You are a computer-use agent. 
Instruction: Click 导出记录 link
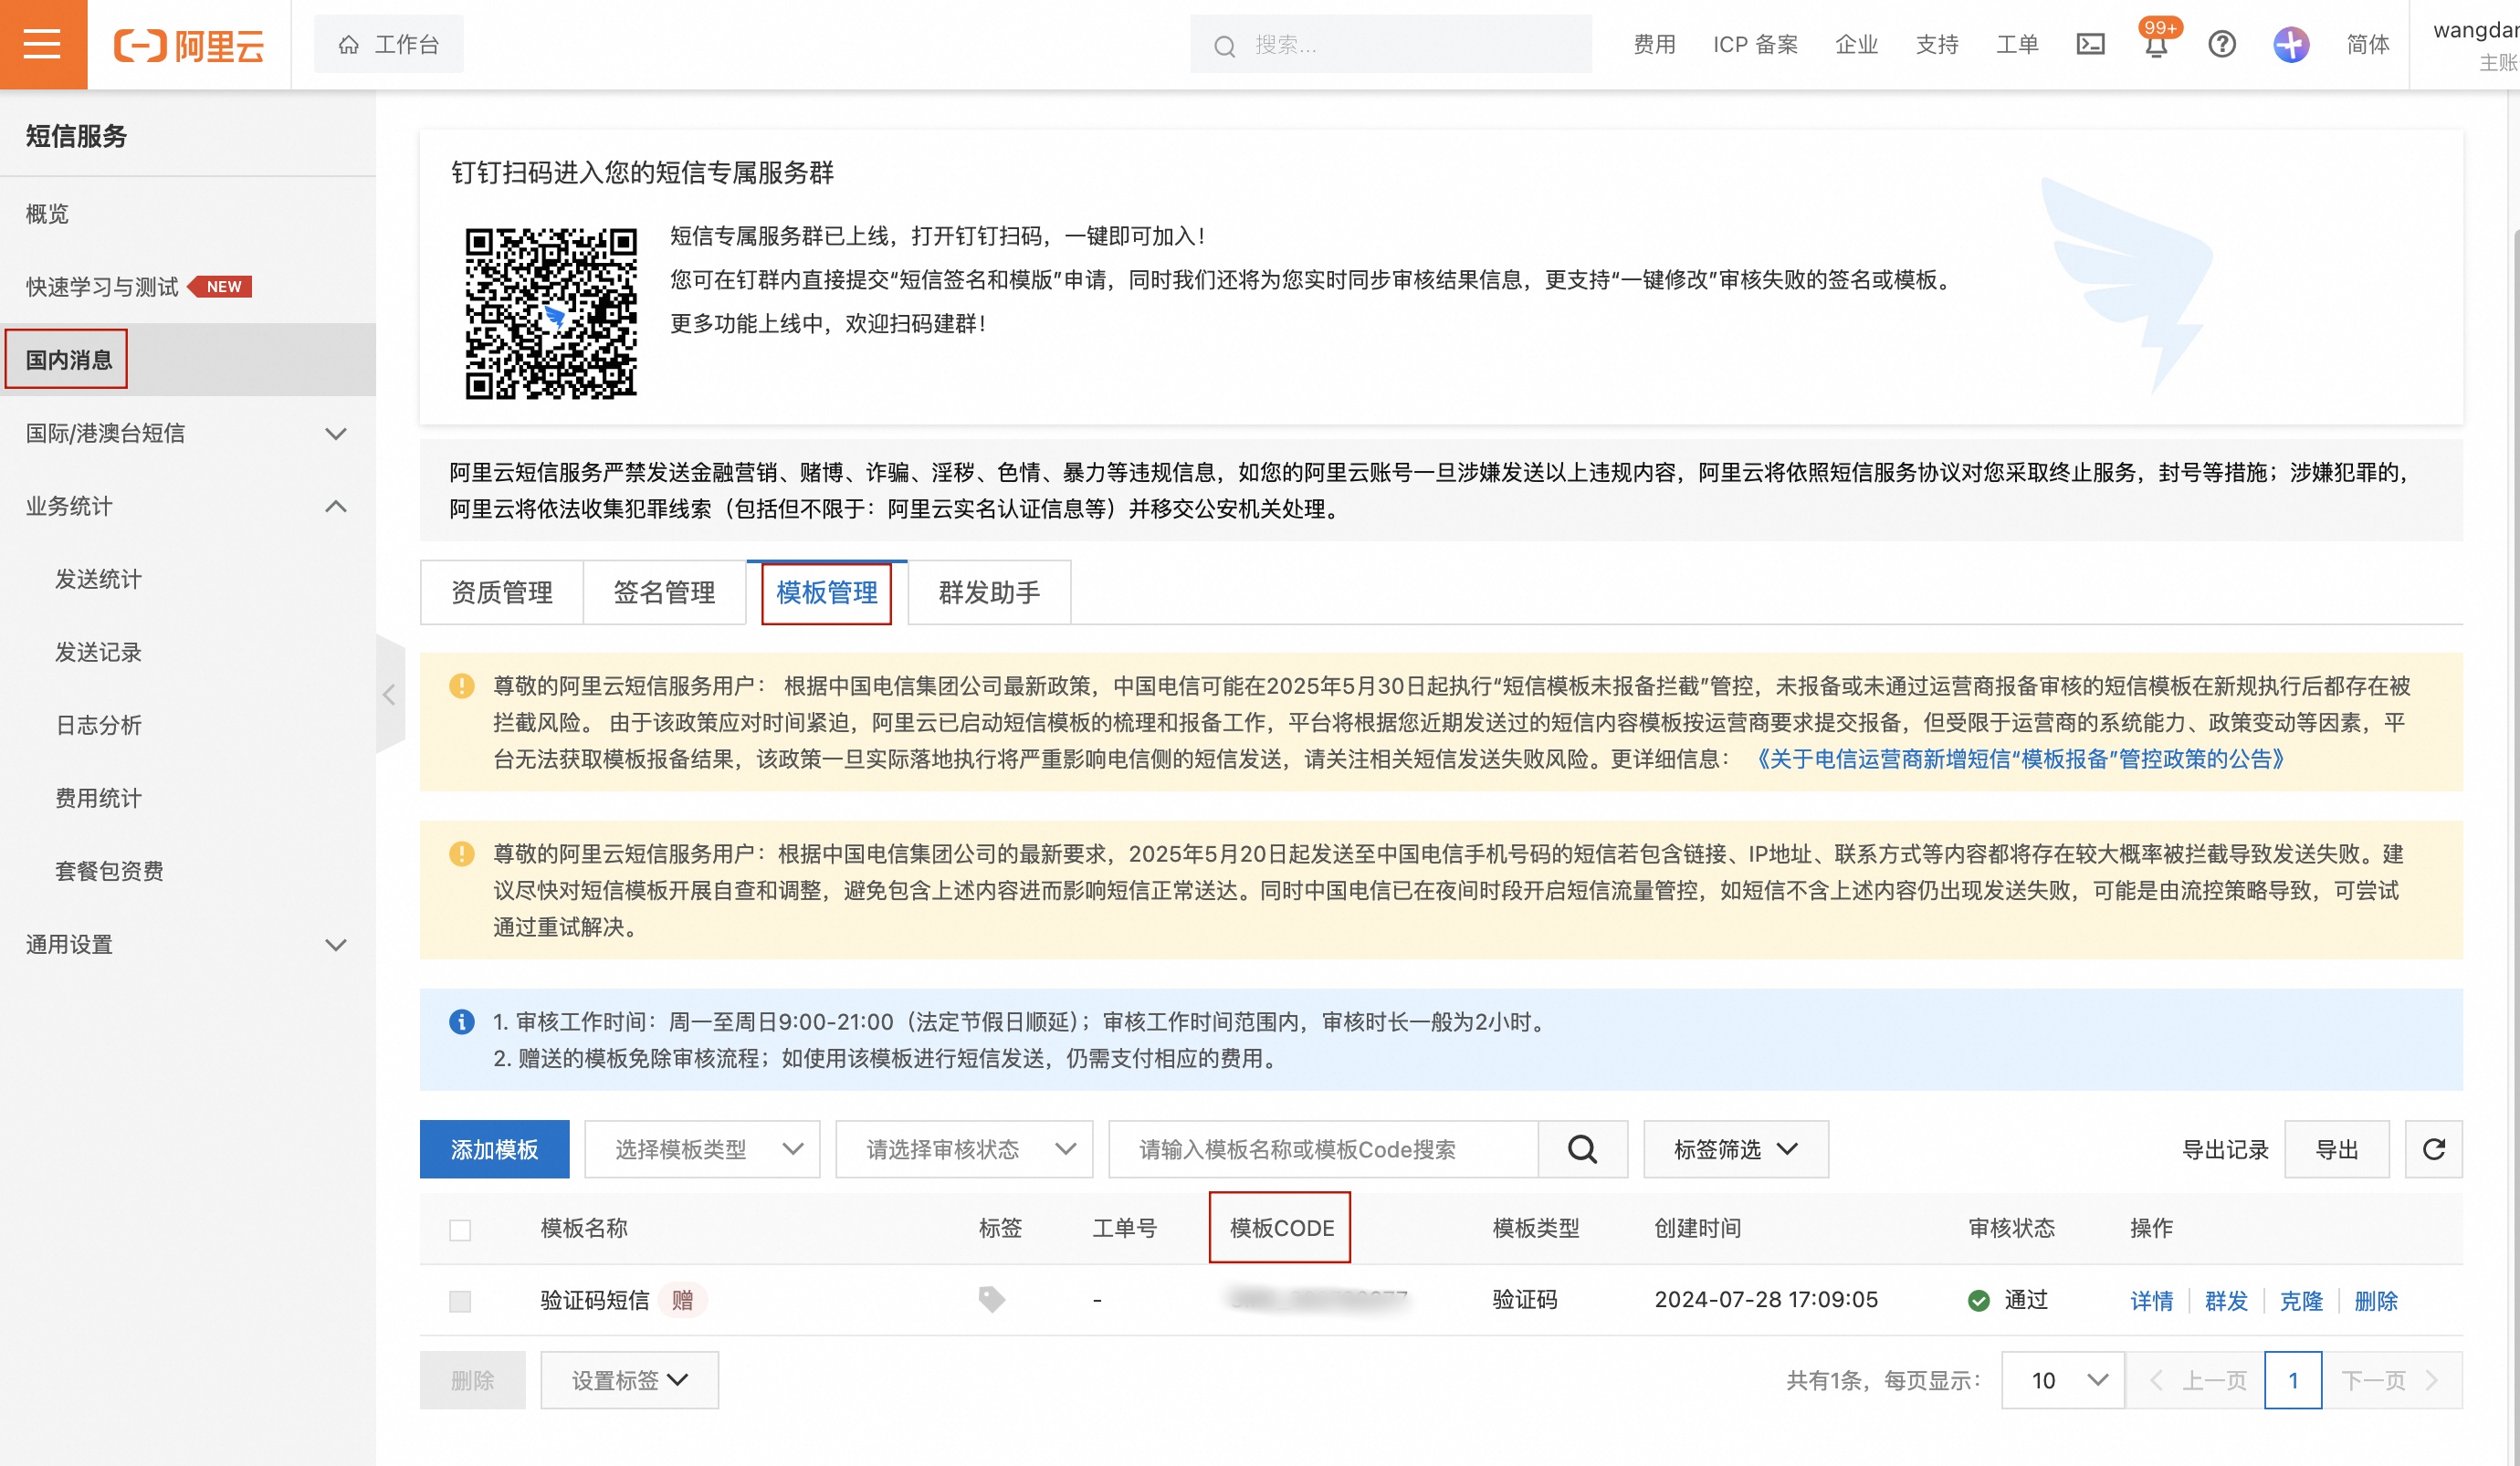(x=2225, y=1149)
